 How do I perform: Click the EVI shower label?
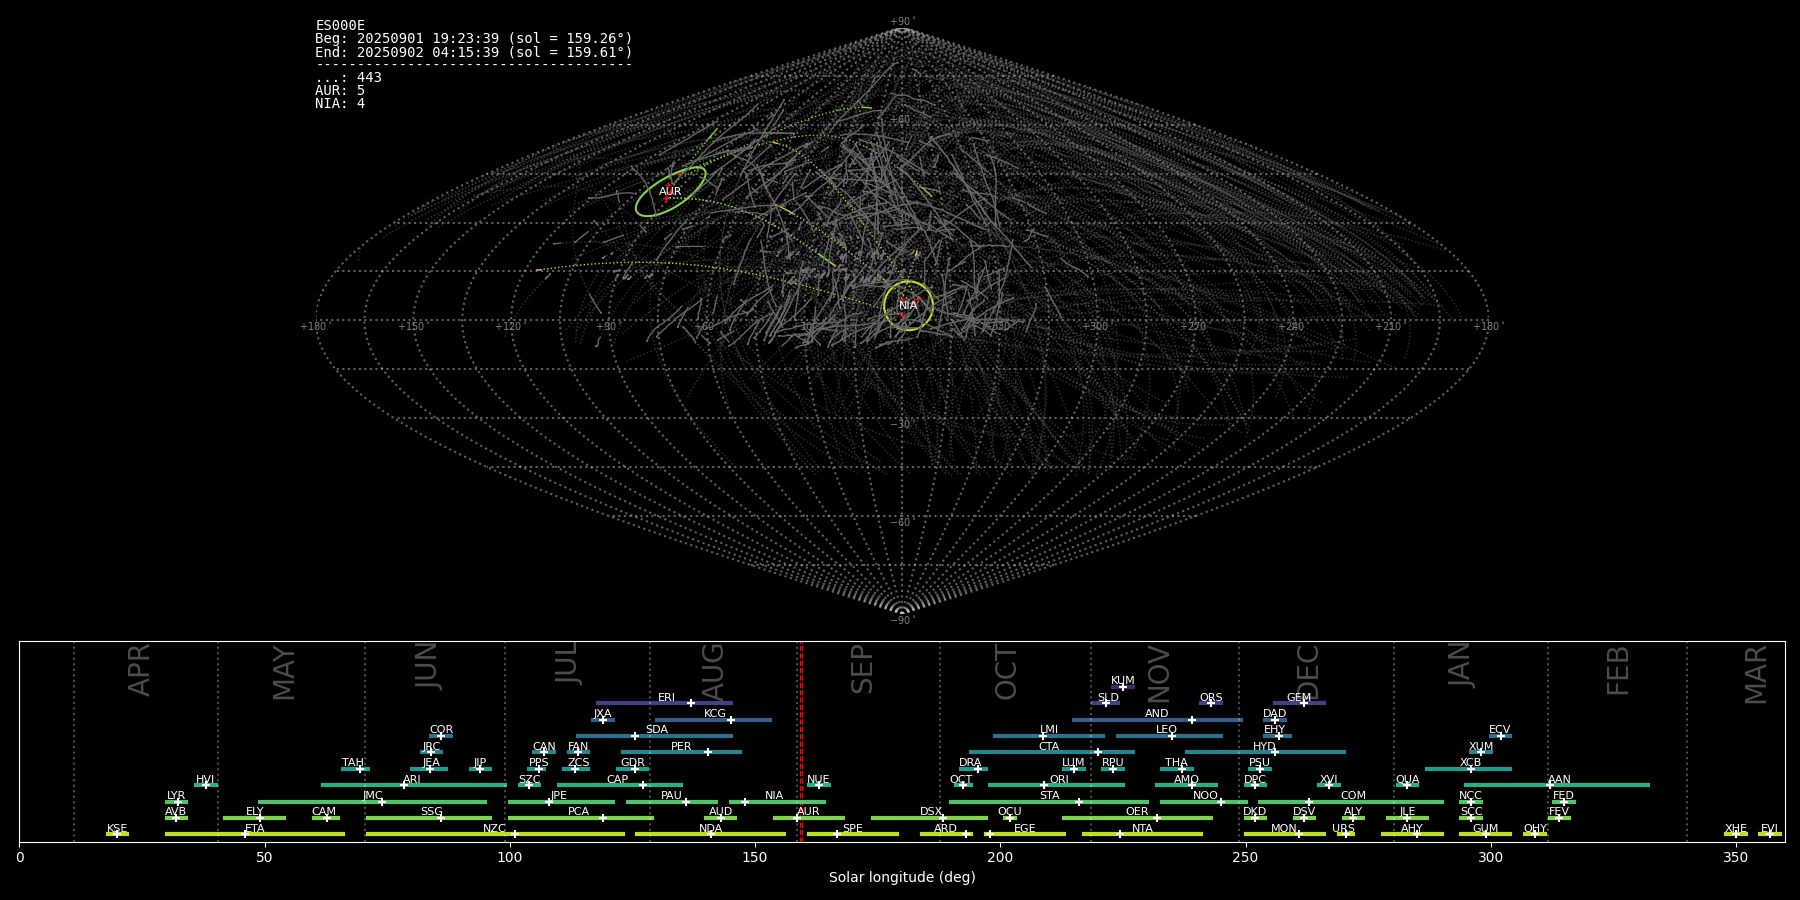point(1769,829)
